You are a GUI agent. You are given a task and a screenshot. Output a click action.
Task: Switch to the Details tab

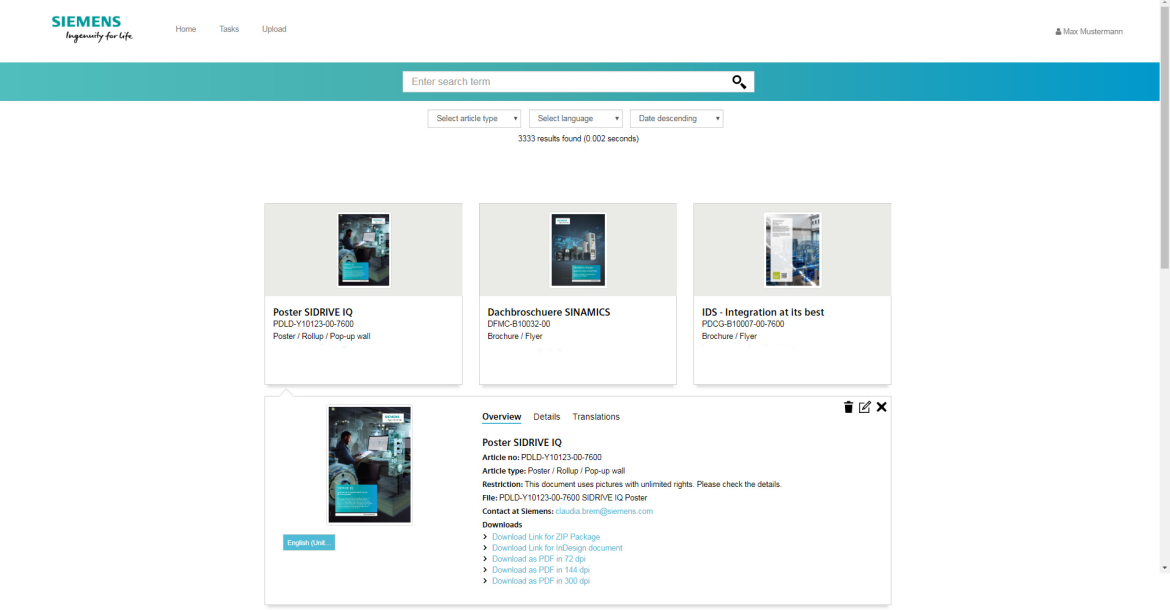coord(547,417)
